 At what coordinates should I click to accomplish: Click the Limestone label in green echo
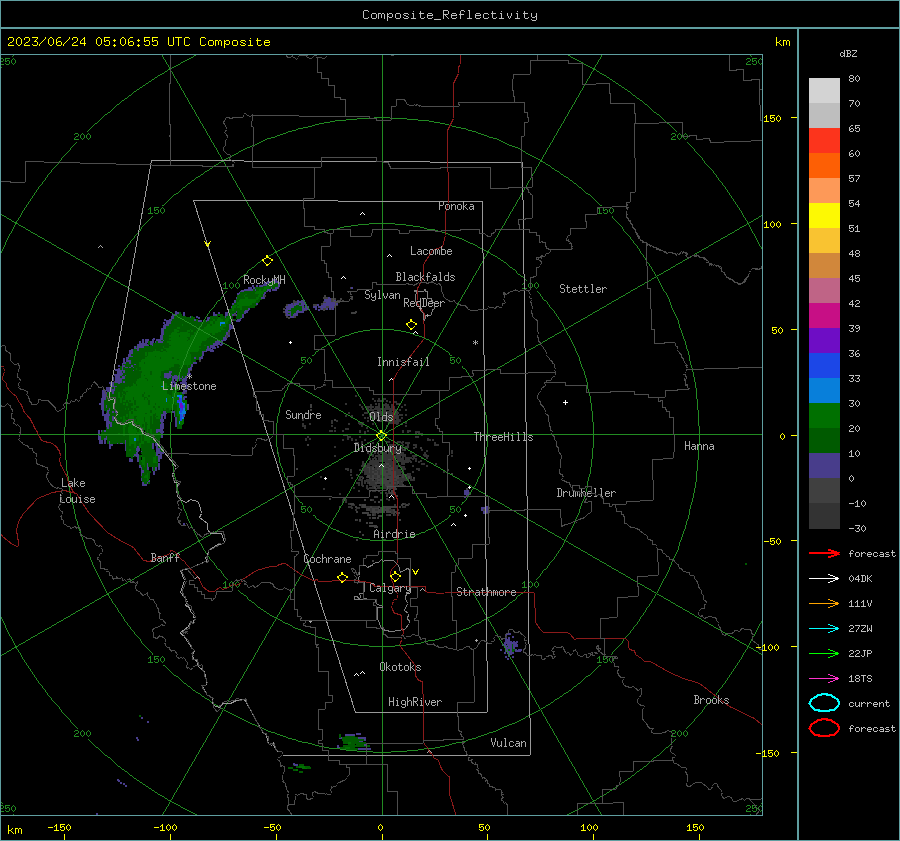click(189, 386)
